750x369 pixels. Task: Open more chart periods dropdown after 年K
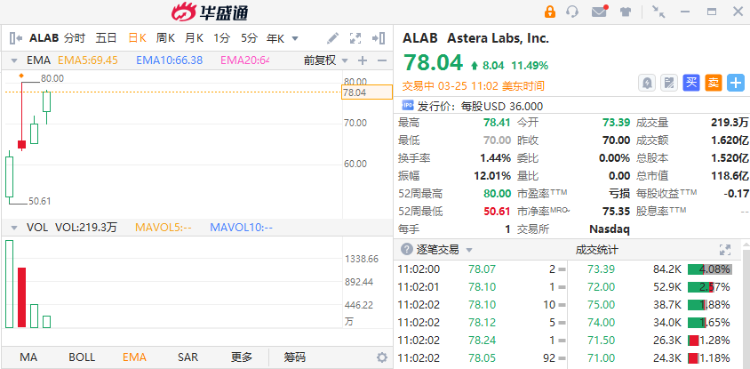[295, 38]
